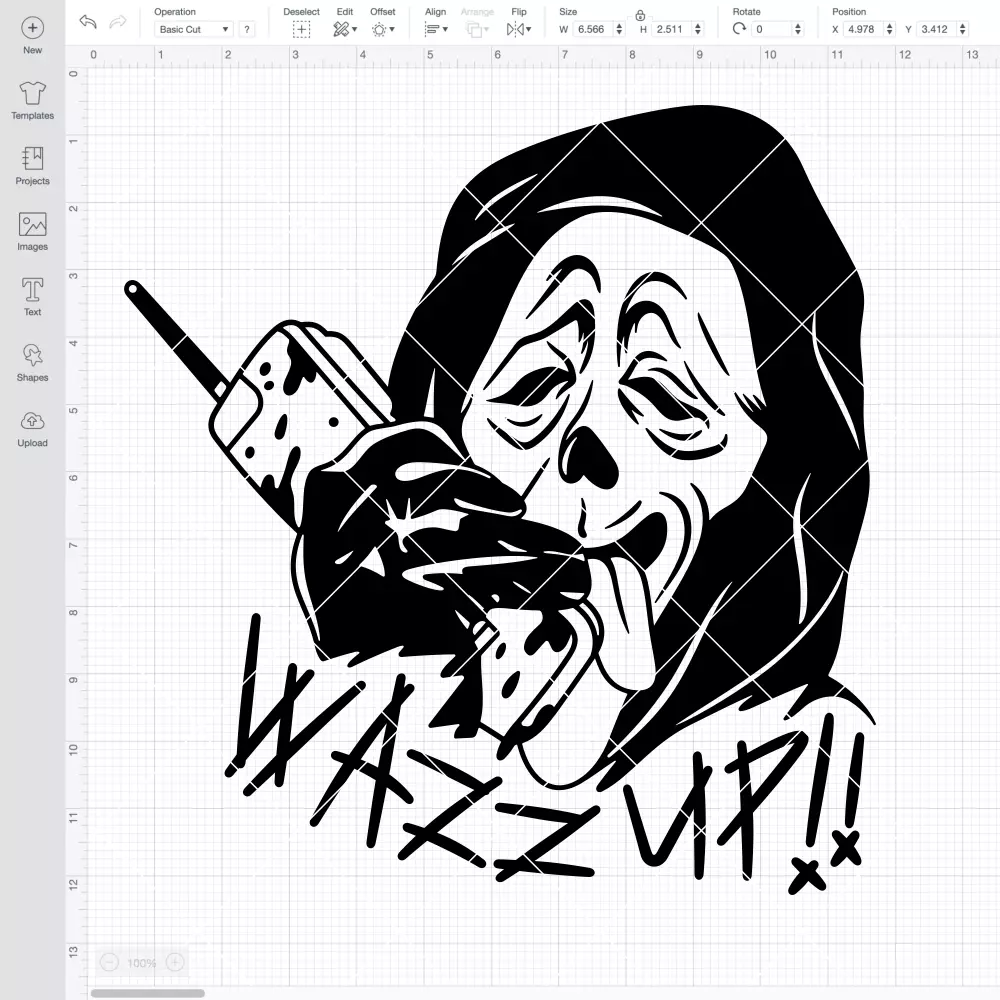Screen dimensions: 1000x1000
Task: Click the horizontal canvas scrollbar
Action: 147,993
